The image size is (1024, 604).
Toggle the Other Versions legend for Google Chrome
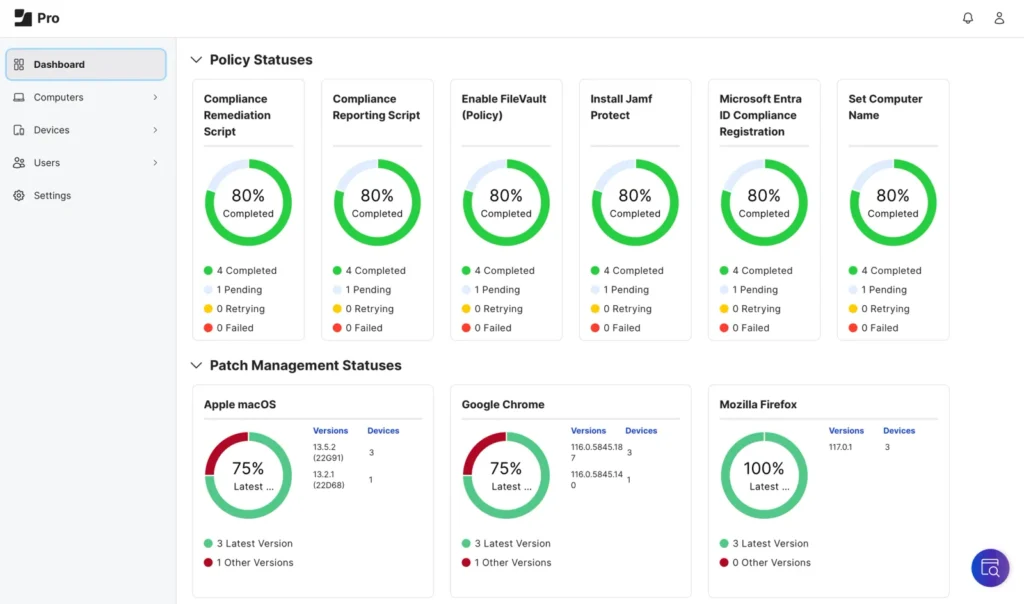506,562
